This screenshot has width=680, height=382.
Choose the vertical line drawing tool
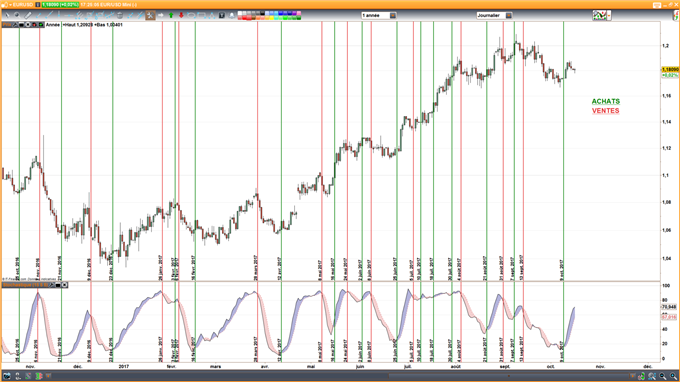(59, 15)
